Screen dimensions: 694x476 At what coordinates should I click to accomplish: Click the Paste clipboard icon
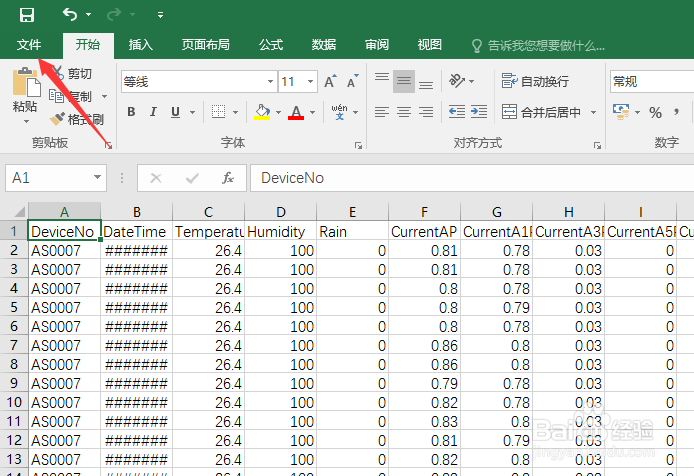(x=26, y=83)
